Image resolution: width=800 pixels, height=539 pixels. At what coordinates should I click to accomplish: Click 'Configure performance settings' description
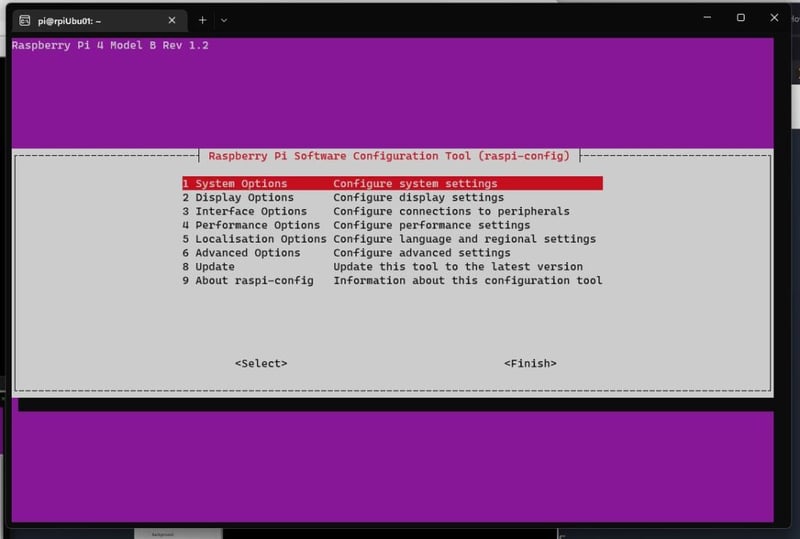(x=432, y=225)
